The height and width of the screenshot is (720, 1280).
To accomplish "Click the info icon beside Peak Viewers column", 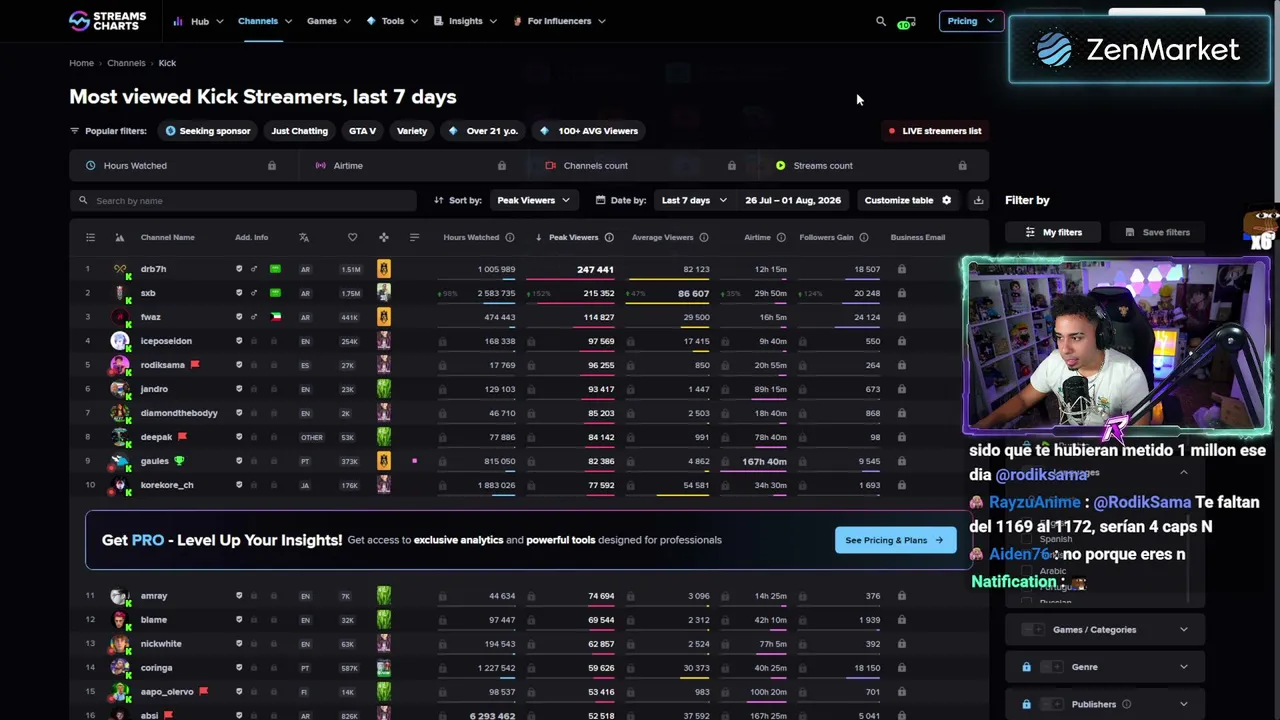I will pyautogui.click(x=609, y=238).
